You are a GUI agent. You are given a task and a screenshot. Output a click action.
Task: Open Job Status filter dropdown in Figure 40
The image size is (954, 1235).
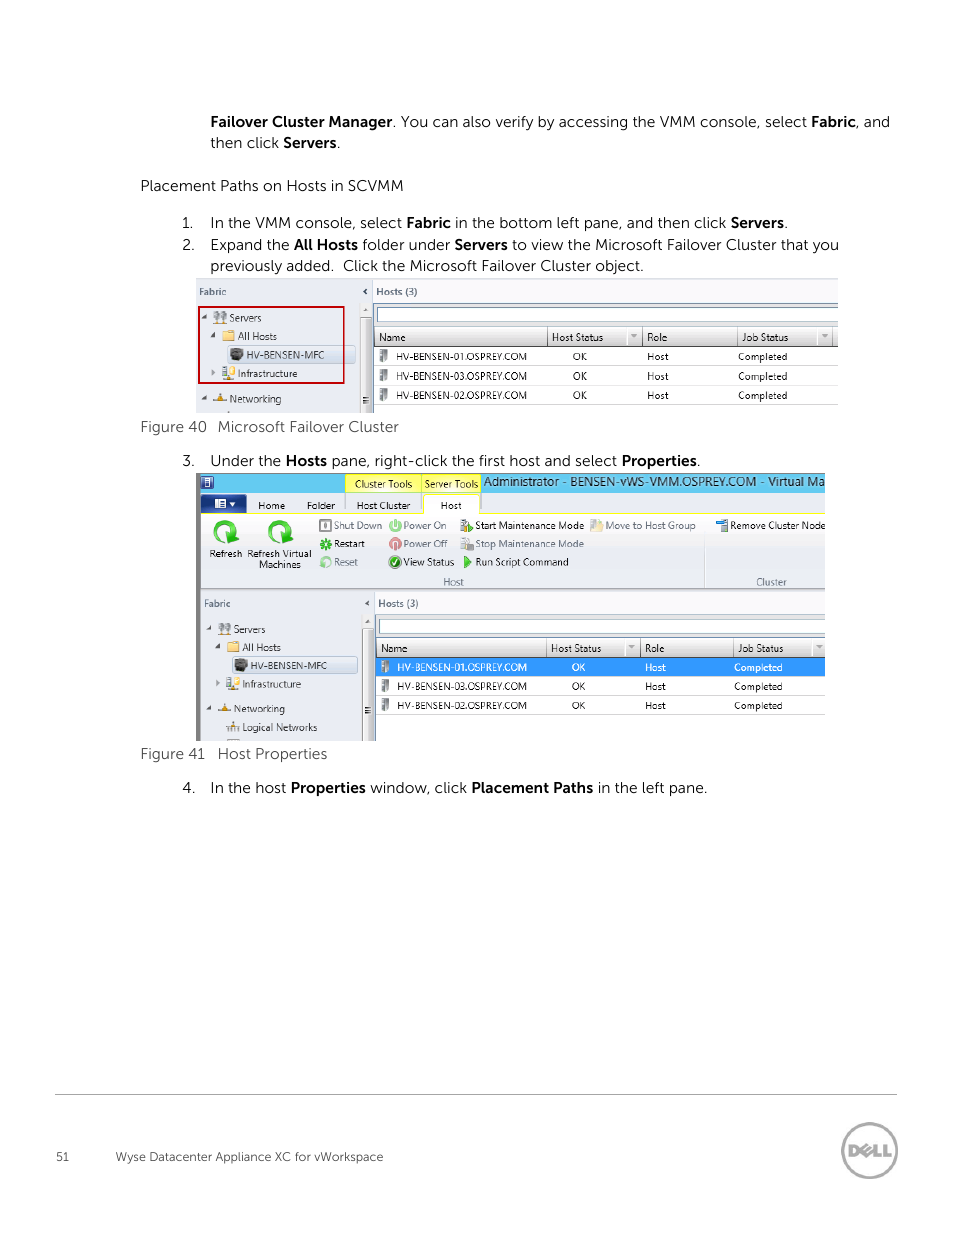pyautogui.click(x=825, y=337)
